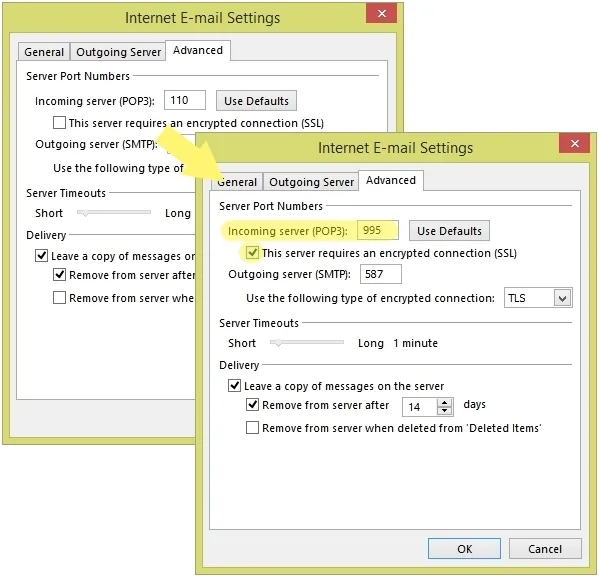Click days field showing 14

click(419, 406)
